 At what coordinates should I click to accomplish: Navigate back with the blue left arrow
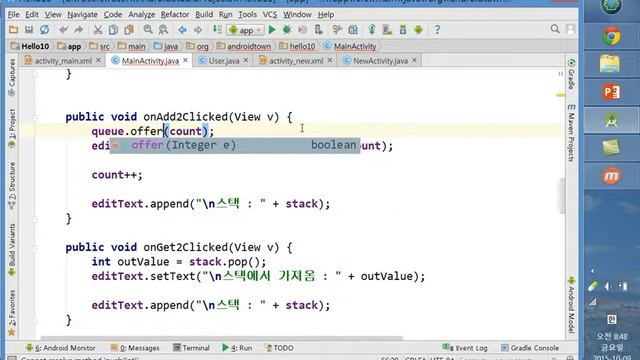coord(182,30)
